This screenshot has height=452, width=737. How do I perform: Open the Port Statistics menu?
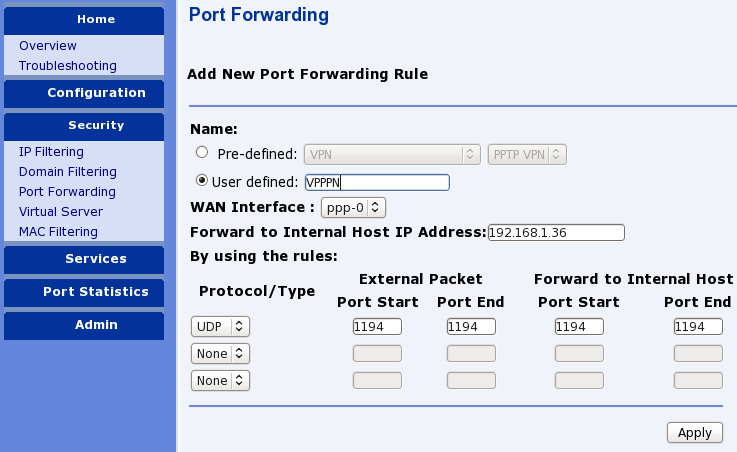(96, 292)
